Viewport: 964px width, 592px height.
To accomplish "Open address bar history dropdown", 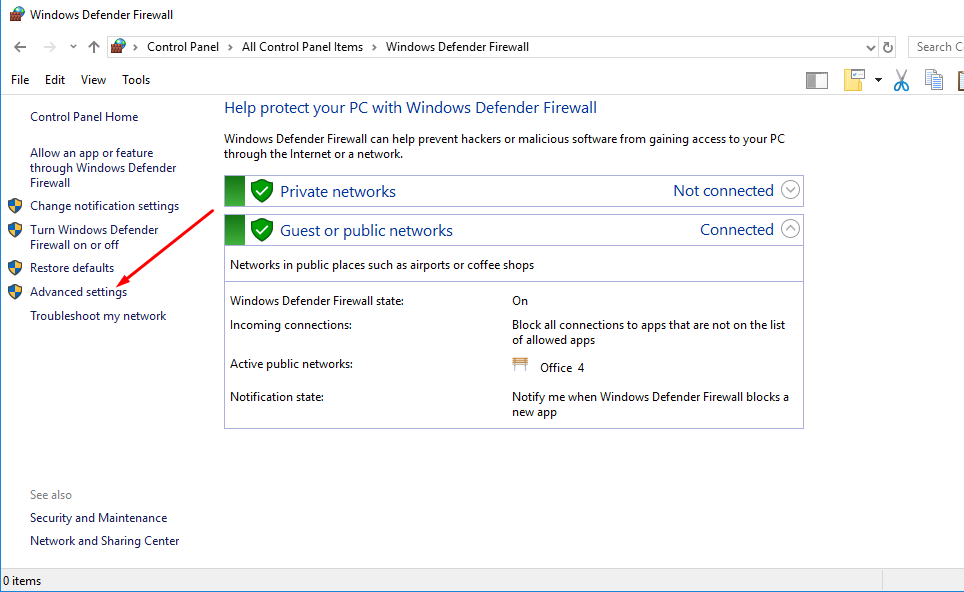I will click(871, 47).
